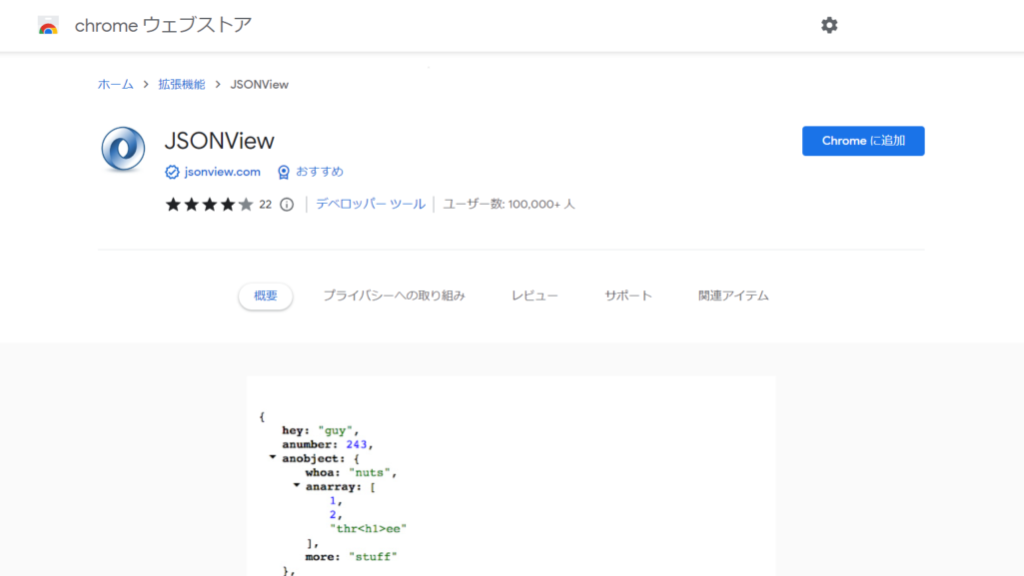Screen dimensions: 1024x576
Task: Open the JSON code screenshot preview
Action: click(511, 480)
